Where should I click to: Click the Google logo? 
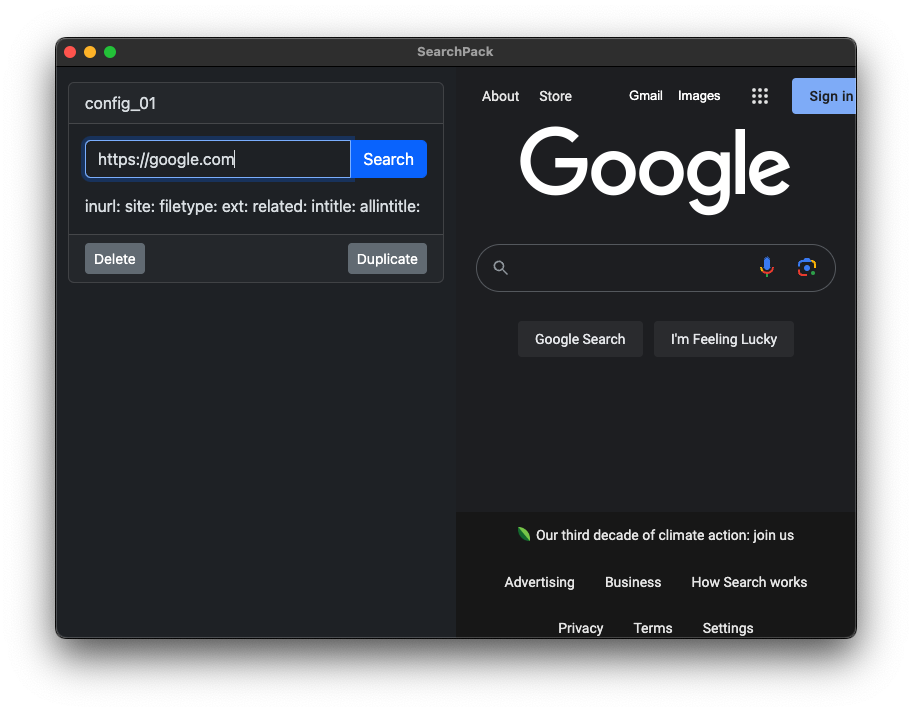point(655,170)
